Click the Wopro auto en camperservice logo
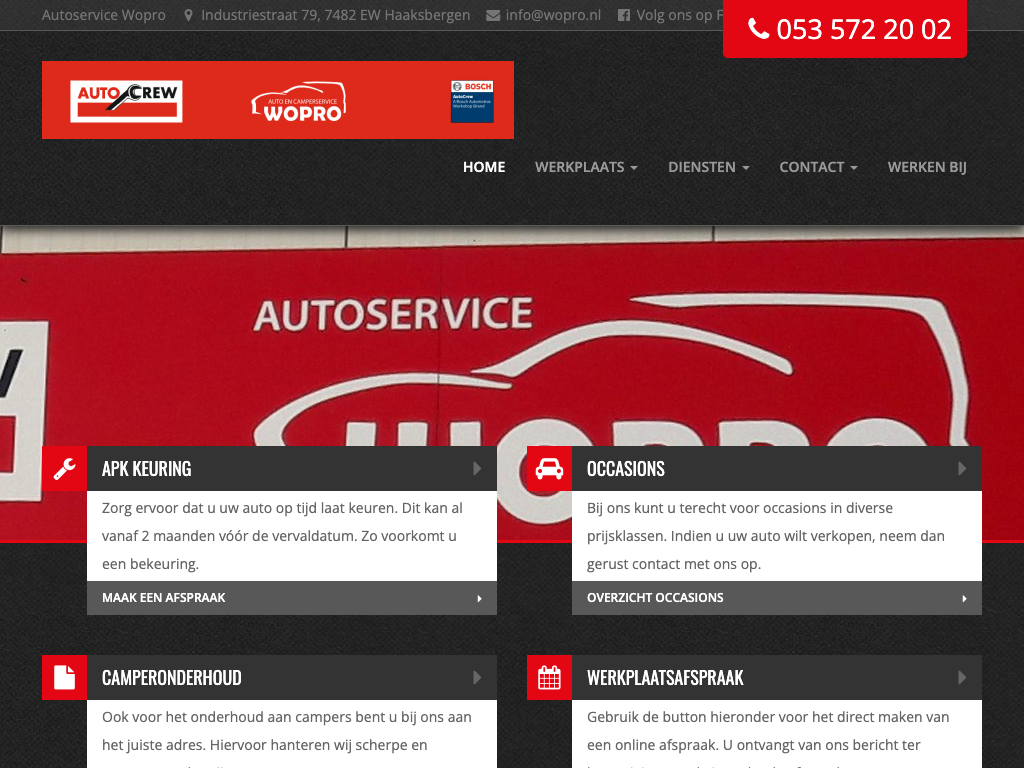1024x768 pixels. 298,102
